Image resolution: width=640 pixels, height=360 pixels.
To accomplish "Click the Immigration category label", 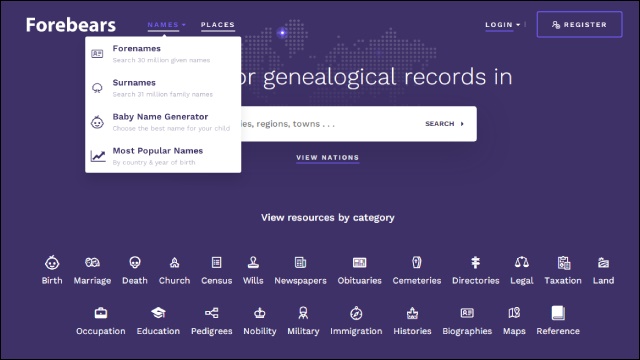I will 356,331.
